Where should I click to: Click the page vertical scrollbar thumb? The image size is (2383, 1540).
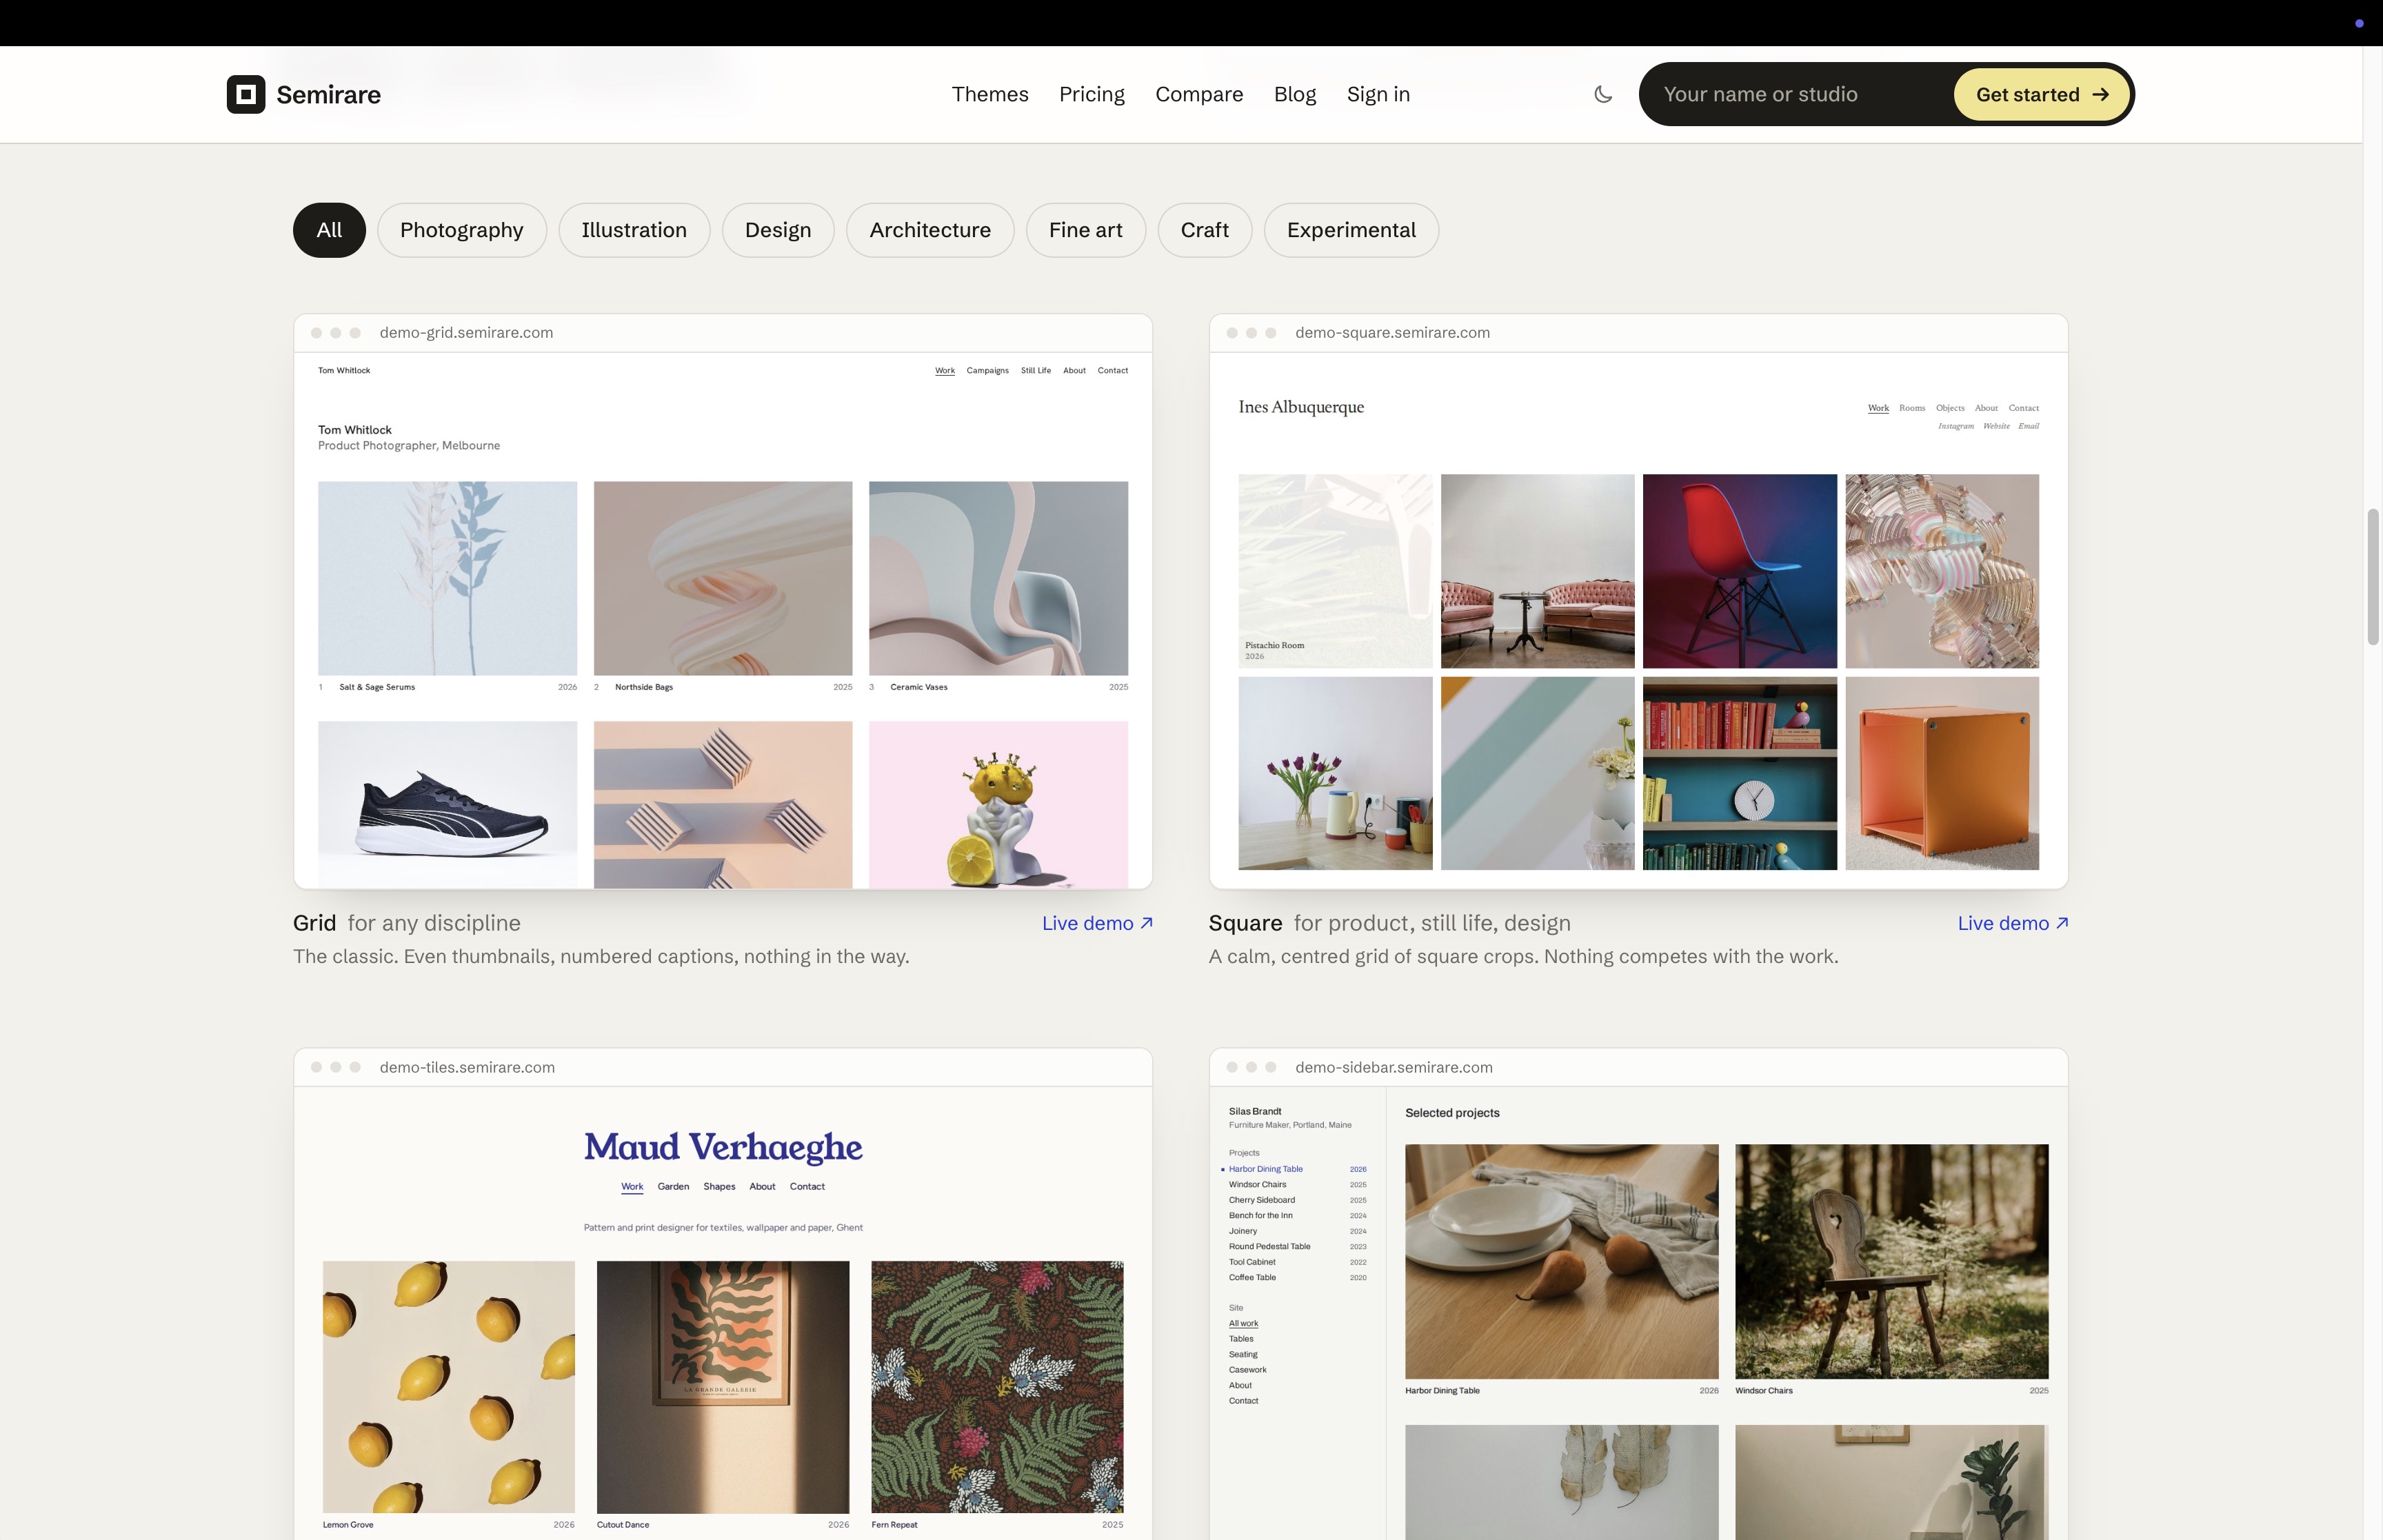[2372, 577]
